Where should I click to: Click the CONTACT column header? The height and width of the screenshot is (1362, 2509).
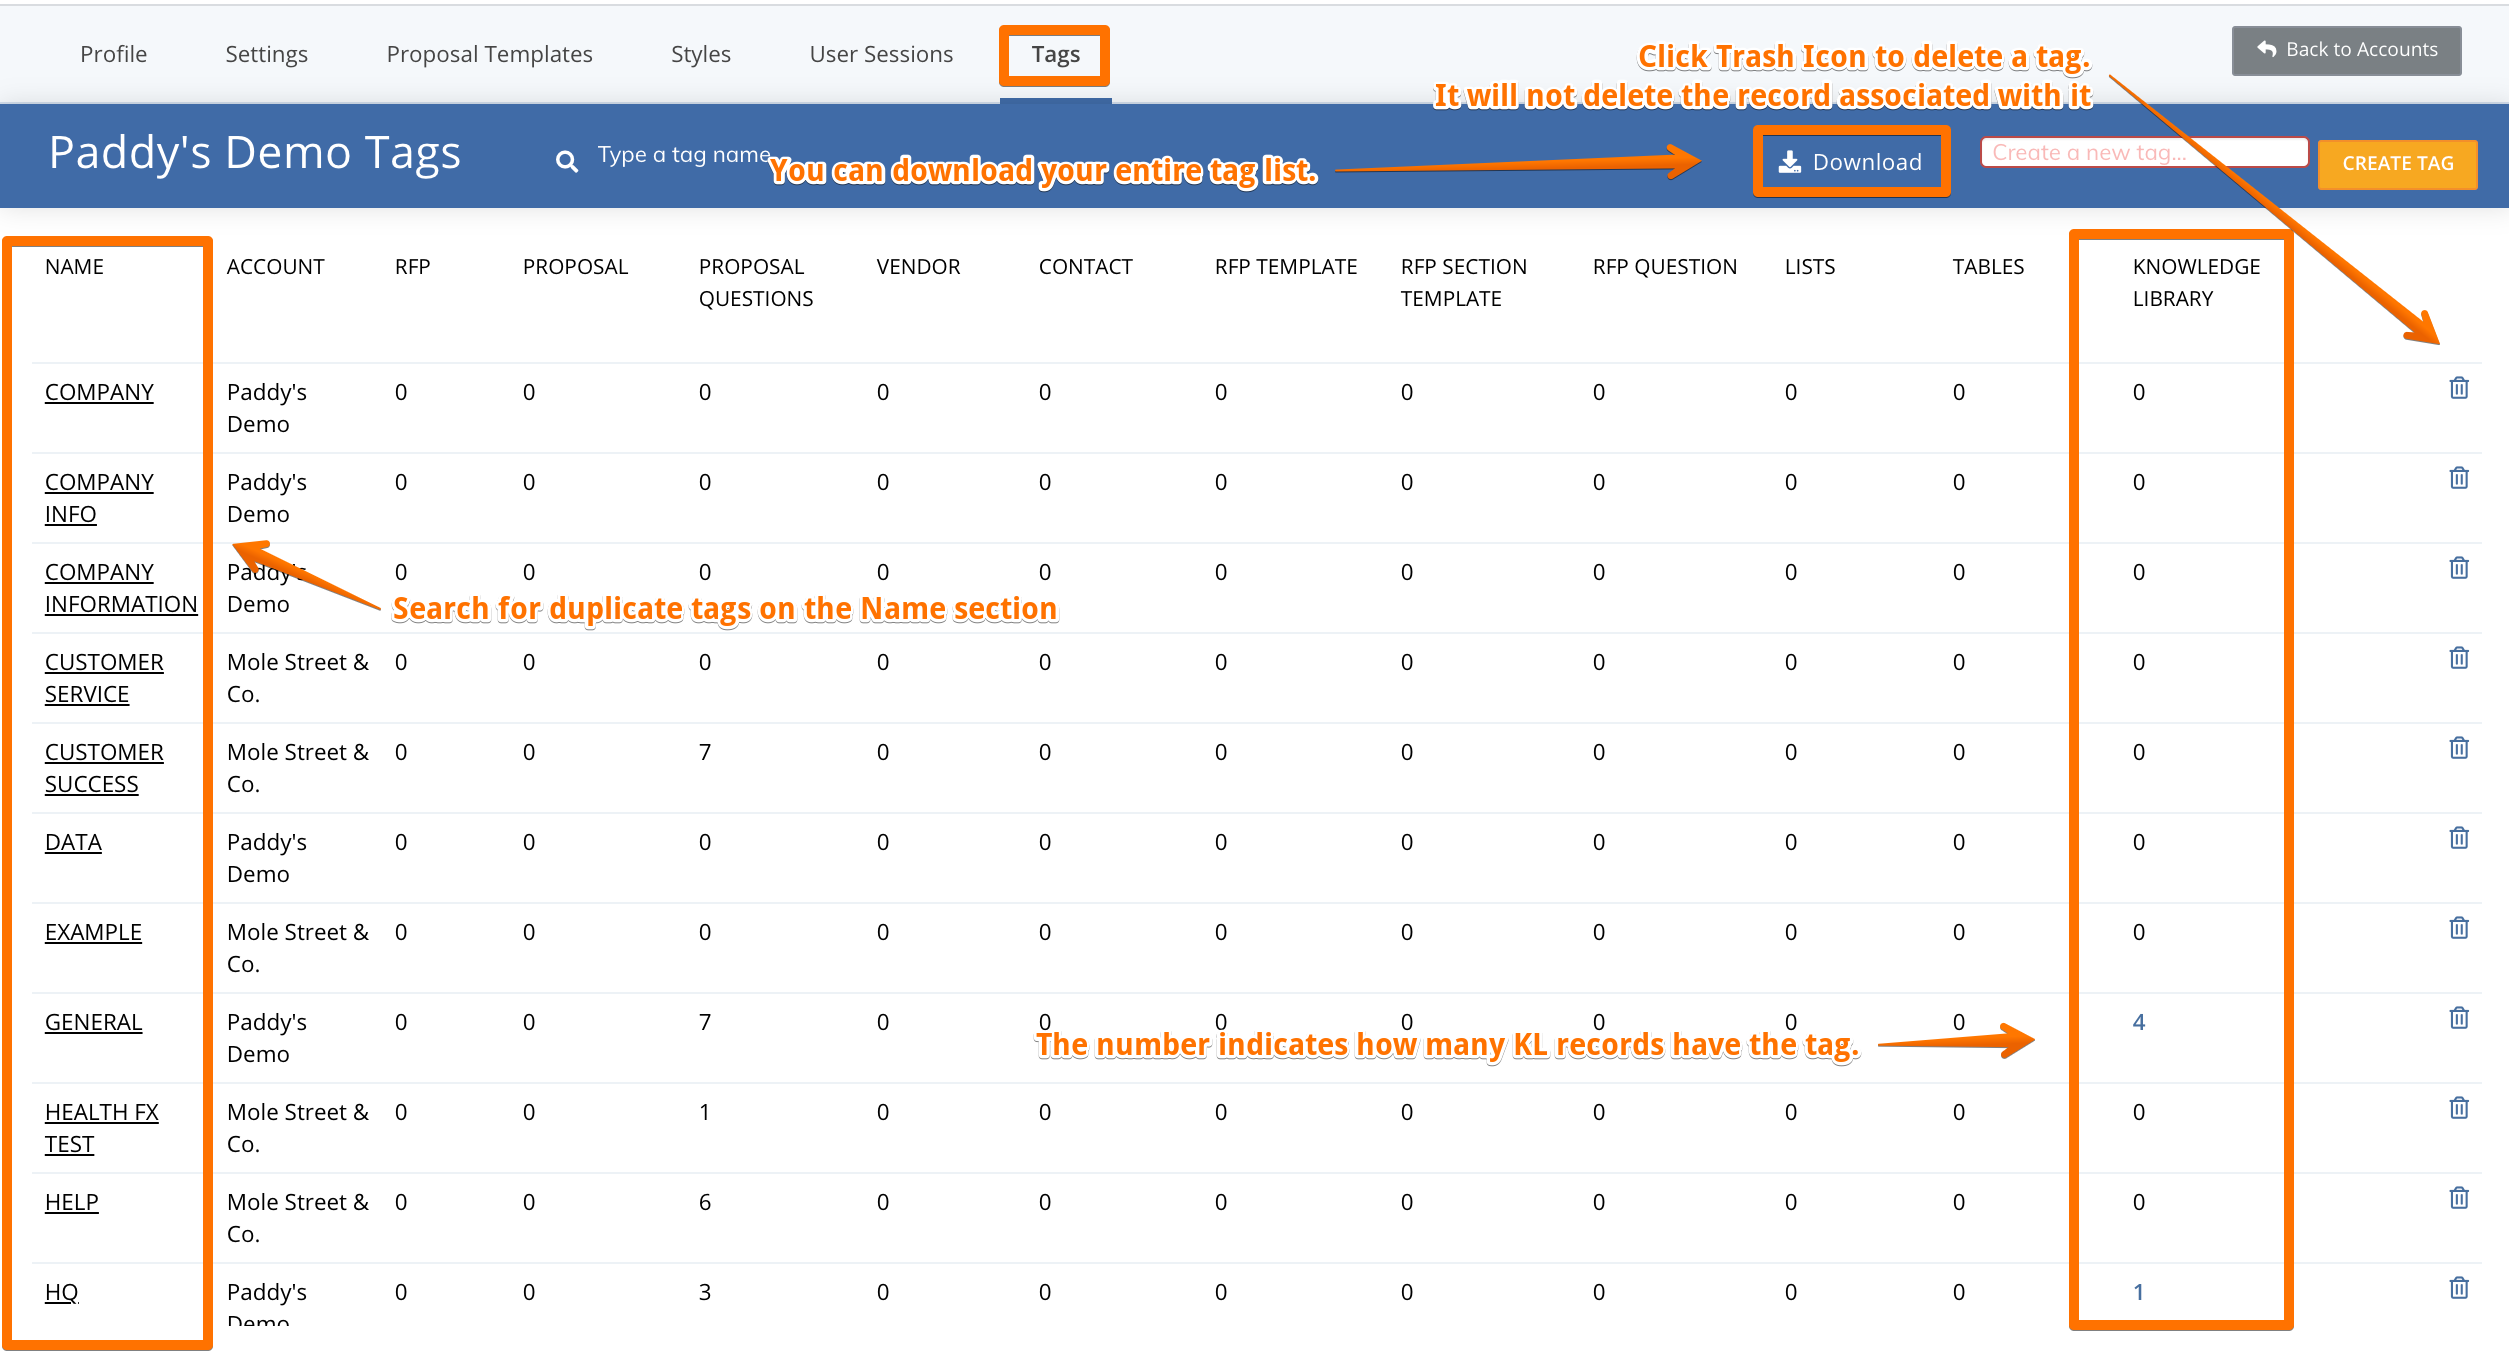(x=1085, y=267)
